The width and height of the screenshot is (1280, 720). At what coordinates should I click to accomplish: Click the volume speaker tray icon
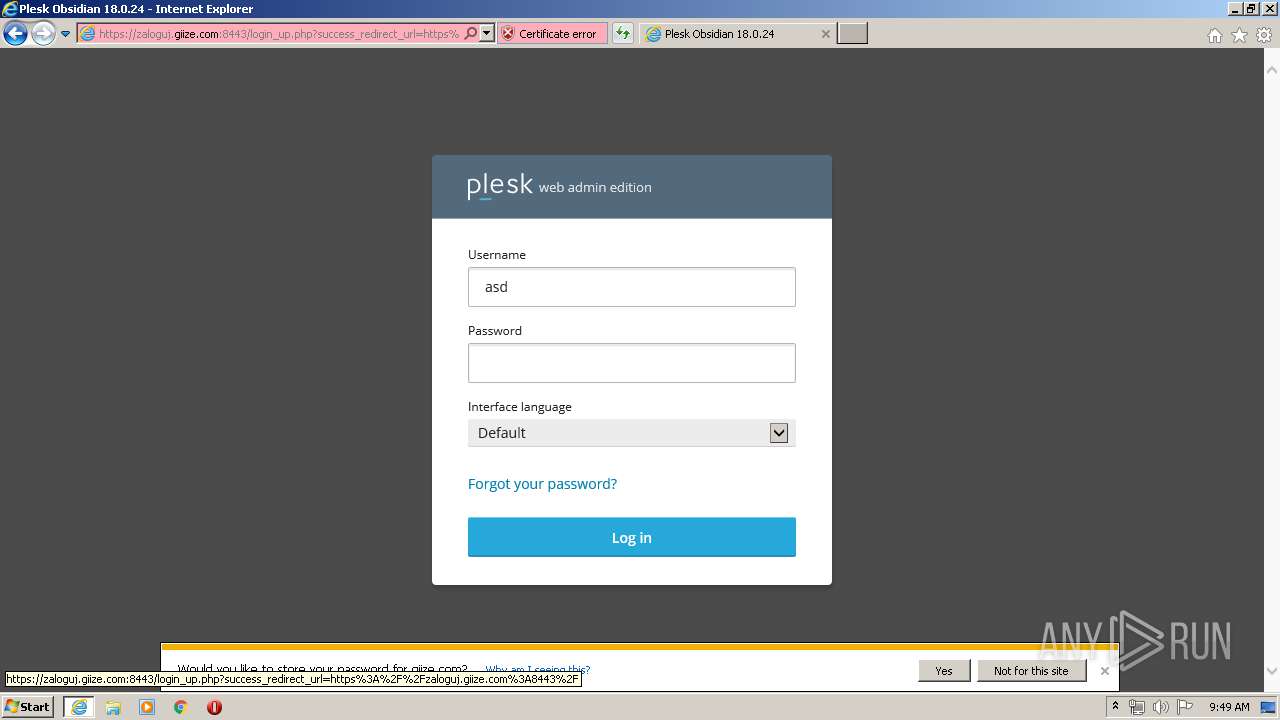(x=1160, y=707)
